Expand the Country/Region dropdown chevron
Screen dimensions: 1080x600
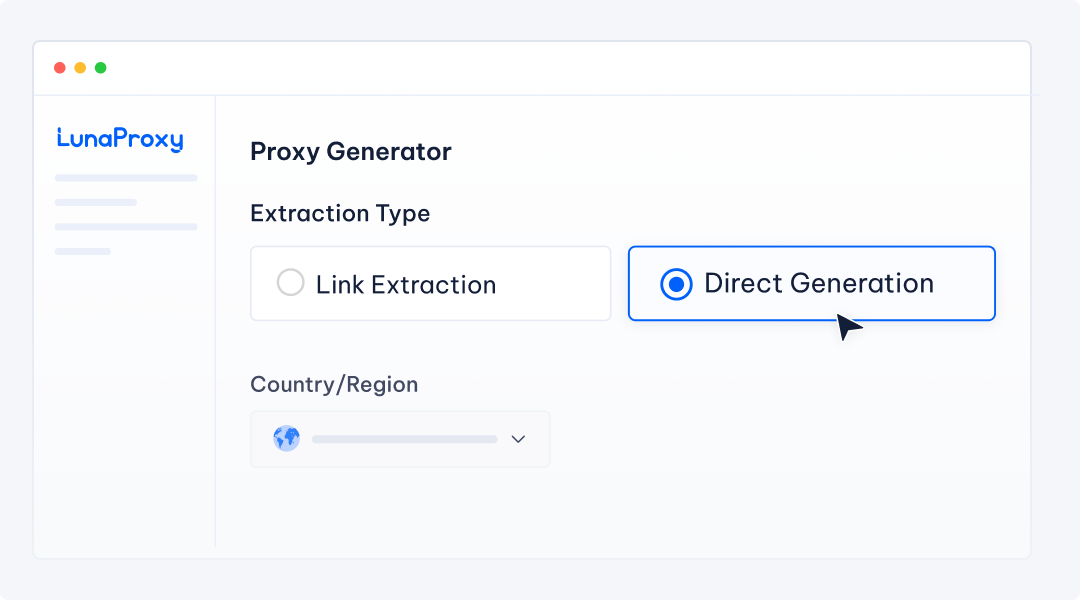click(x=518, y=439)
